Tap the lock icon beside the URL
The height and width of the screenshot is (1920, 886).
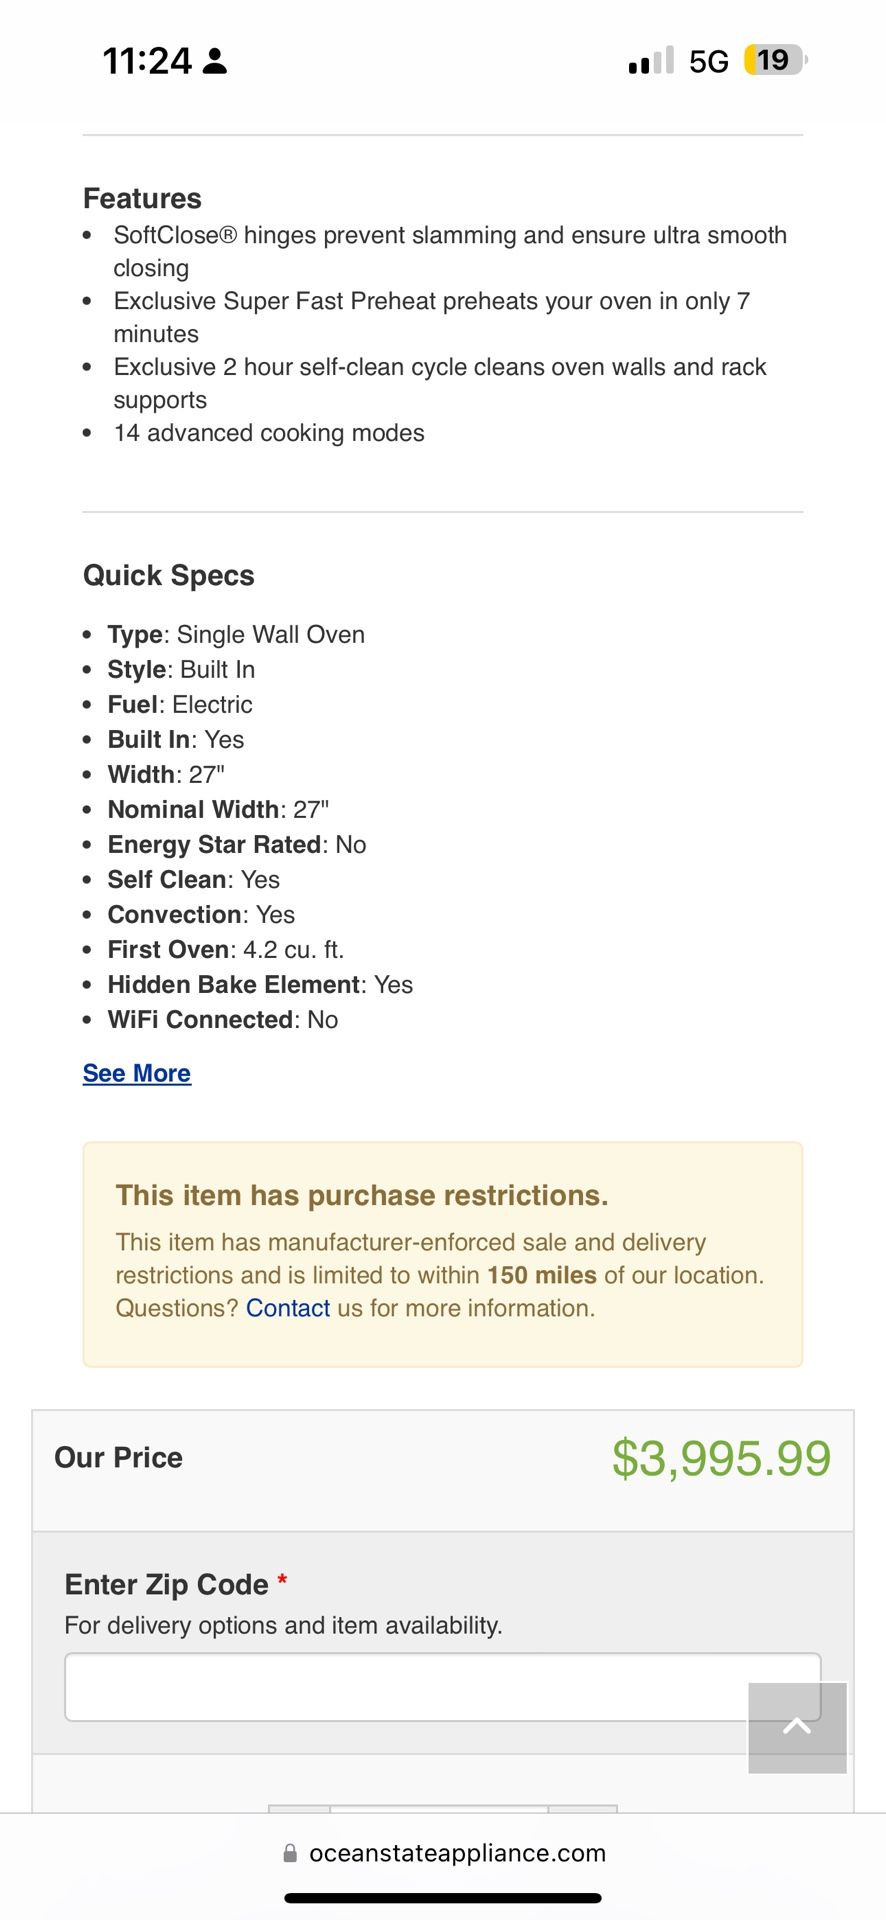tap(290, 1853)
